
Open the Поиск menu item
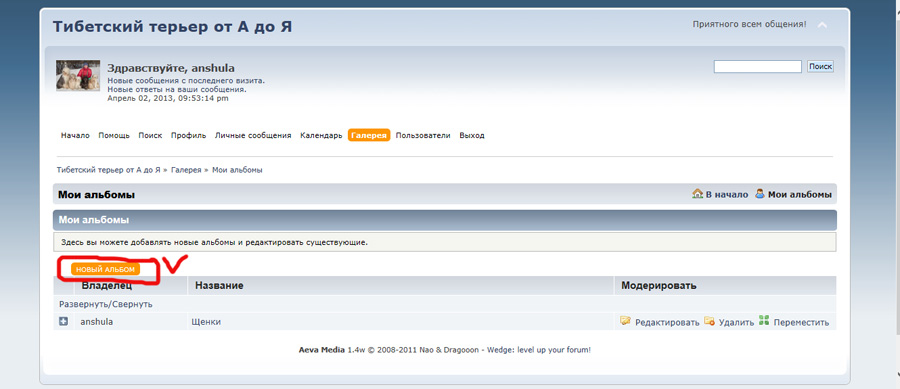coord(150,135)
